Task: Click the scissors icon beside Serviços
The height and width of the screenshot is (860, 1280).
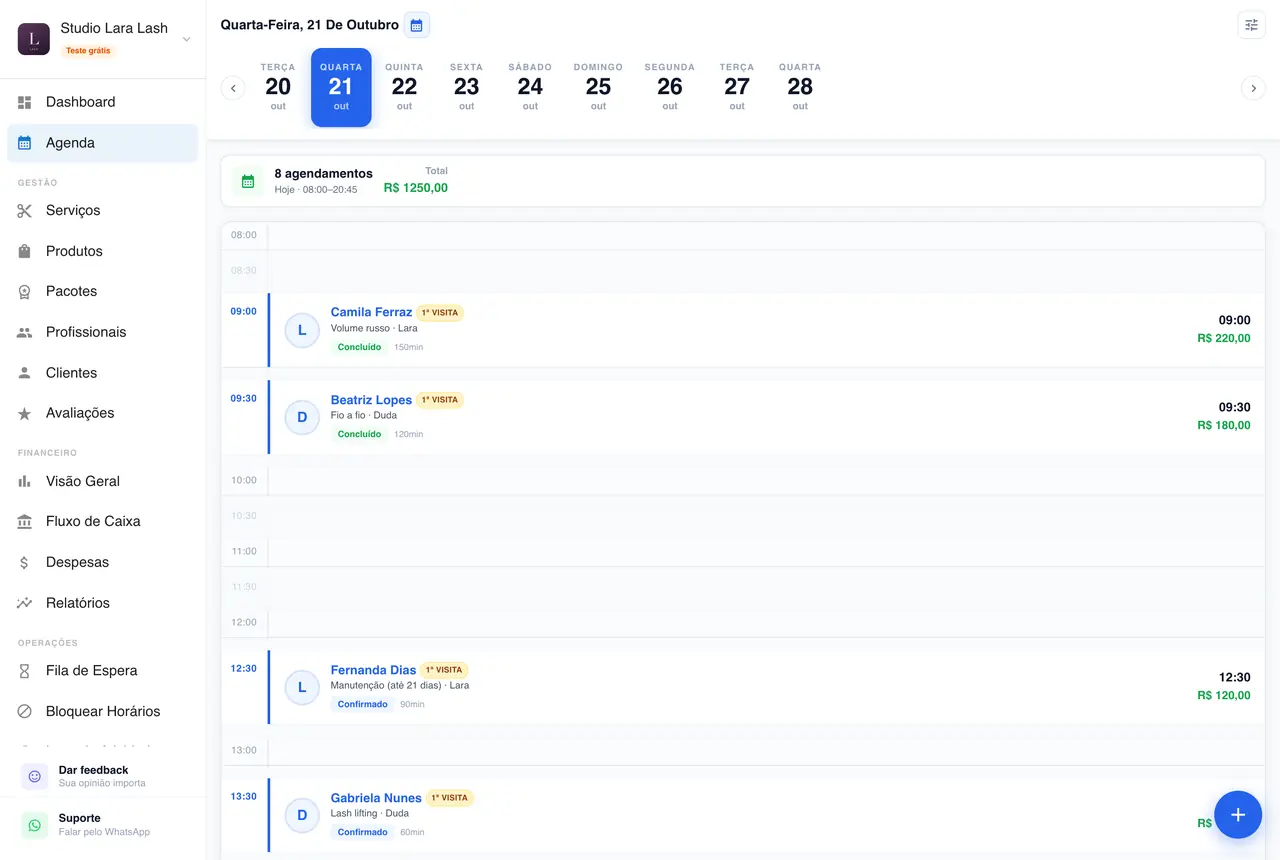Action: tap(25, 211)
